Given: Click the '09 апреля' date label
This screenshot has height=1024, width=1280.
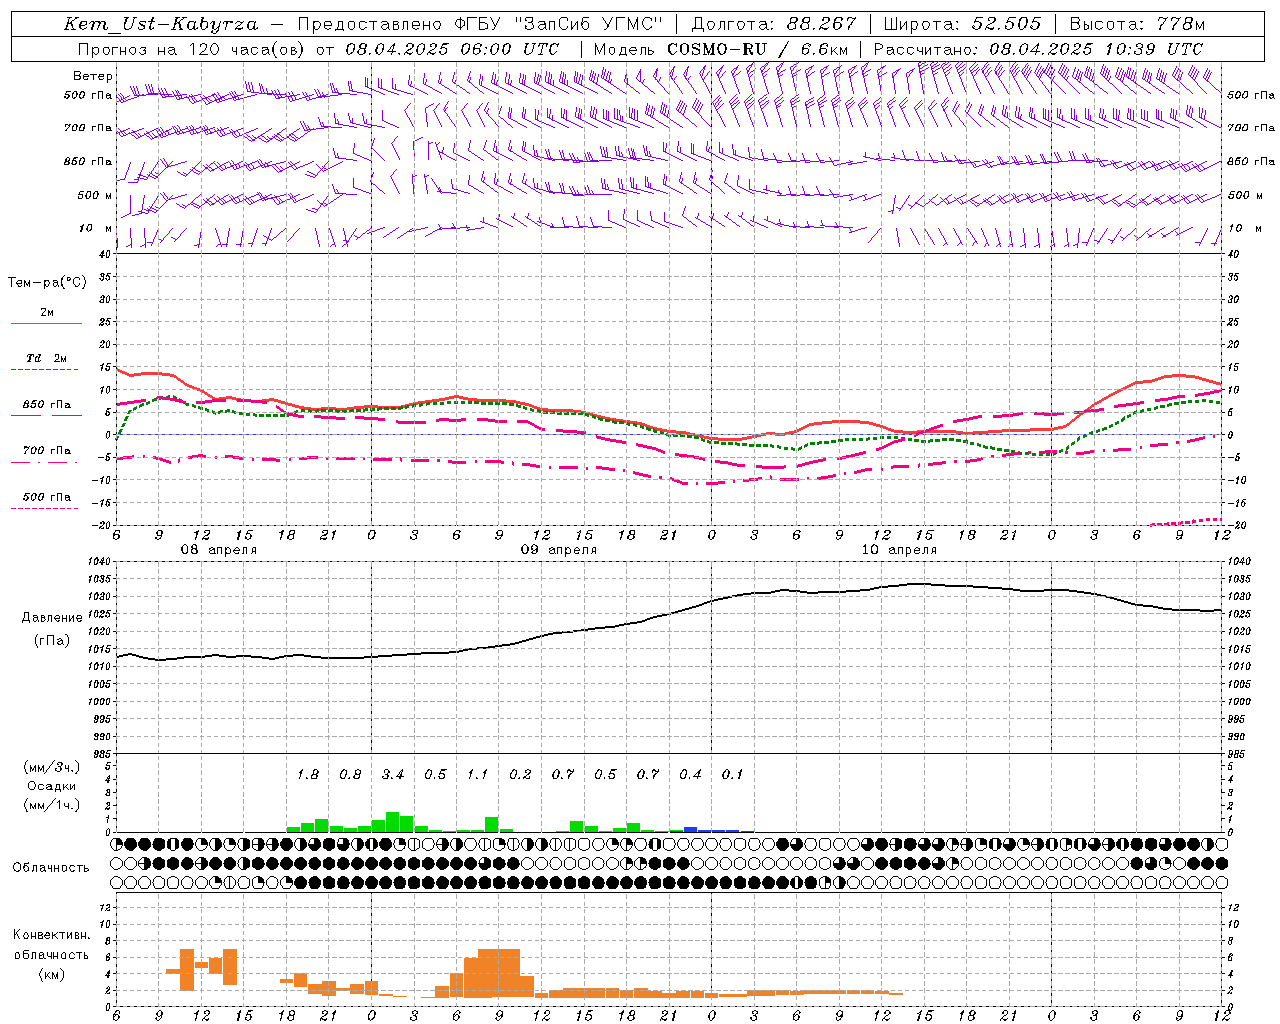Looking at the screenshot, I should point(558,550).
